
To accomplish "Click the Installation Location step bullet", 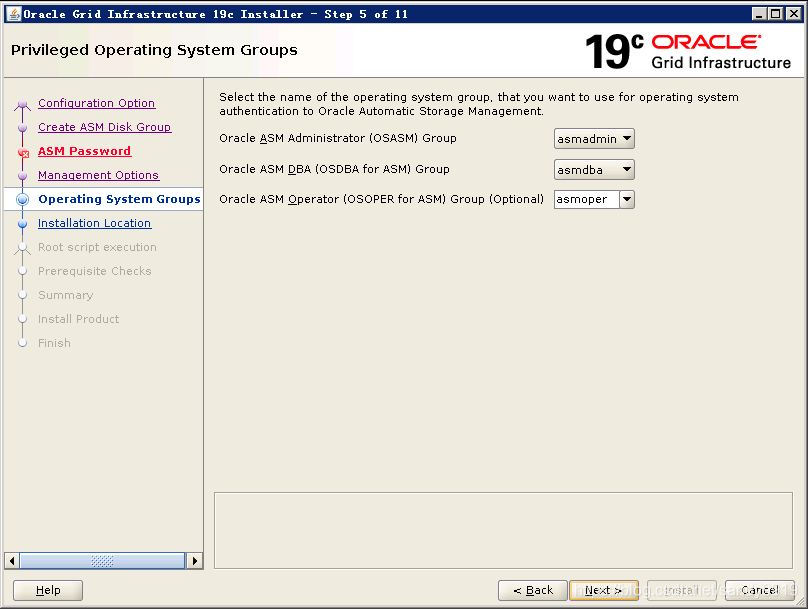I will pyautogui.click(x=22, y=224).
